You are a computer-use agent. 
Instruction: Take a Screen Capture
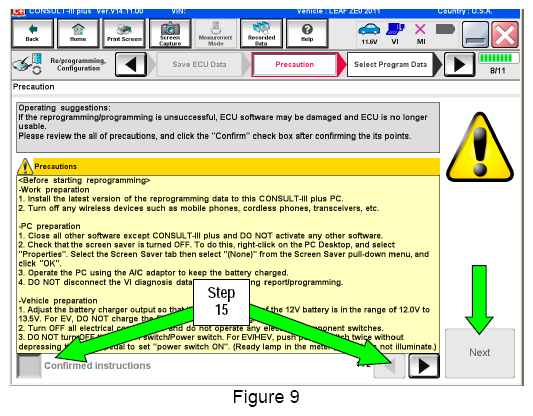coord(170,33)
